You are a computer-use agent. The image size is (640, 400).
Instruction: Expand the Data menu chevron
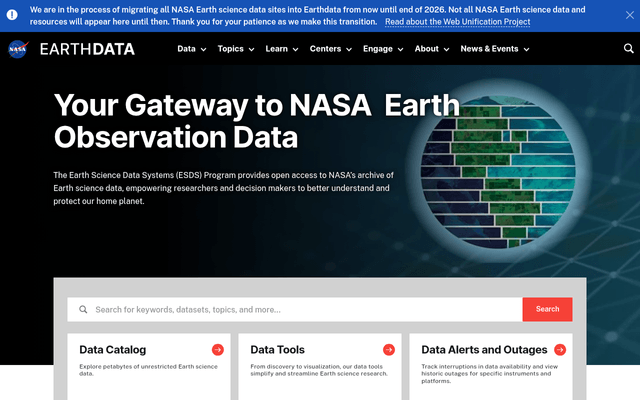coord(203,49)
